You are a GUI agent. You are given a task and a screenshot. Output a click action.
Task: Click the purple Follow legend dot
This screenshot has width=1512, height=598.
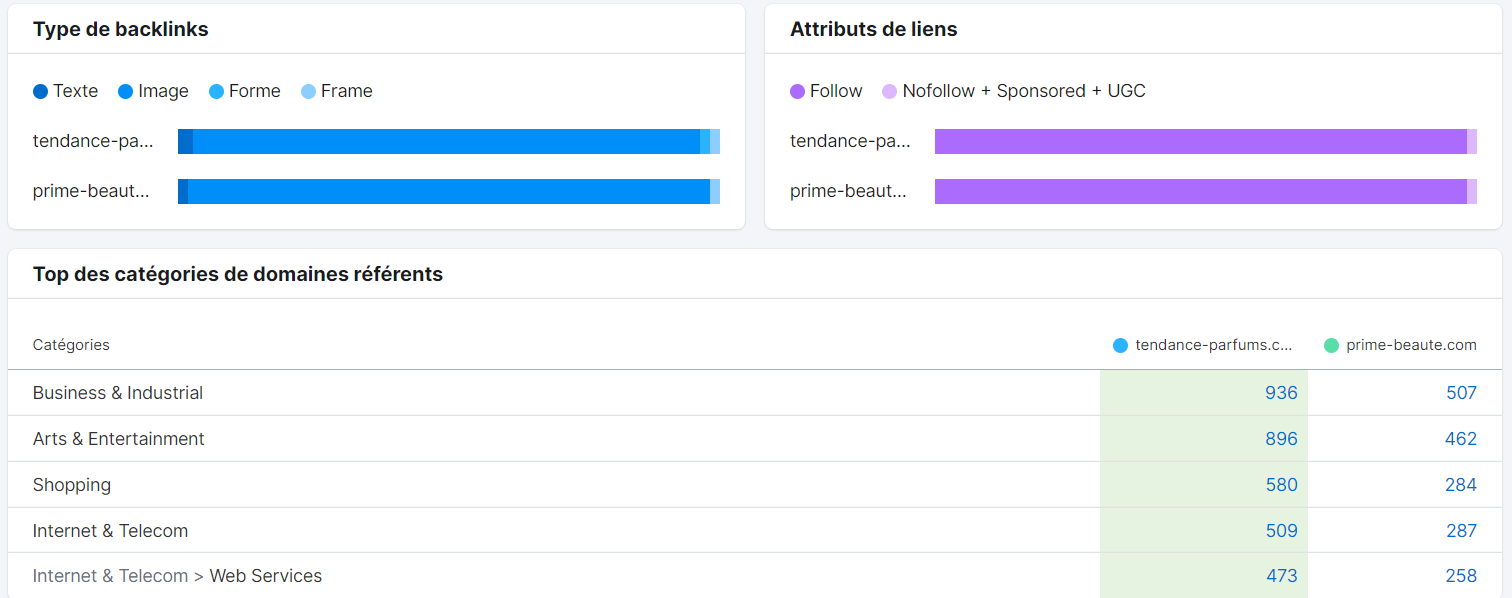pos(797,91)
